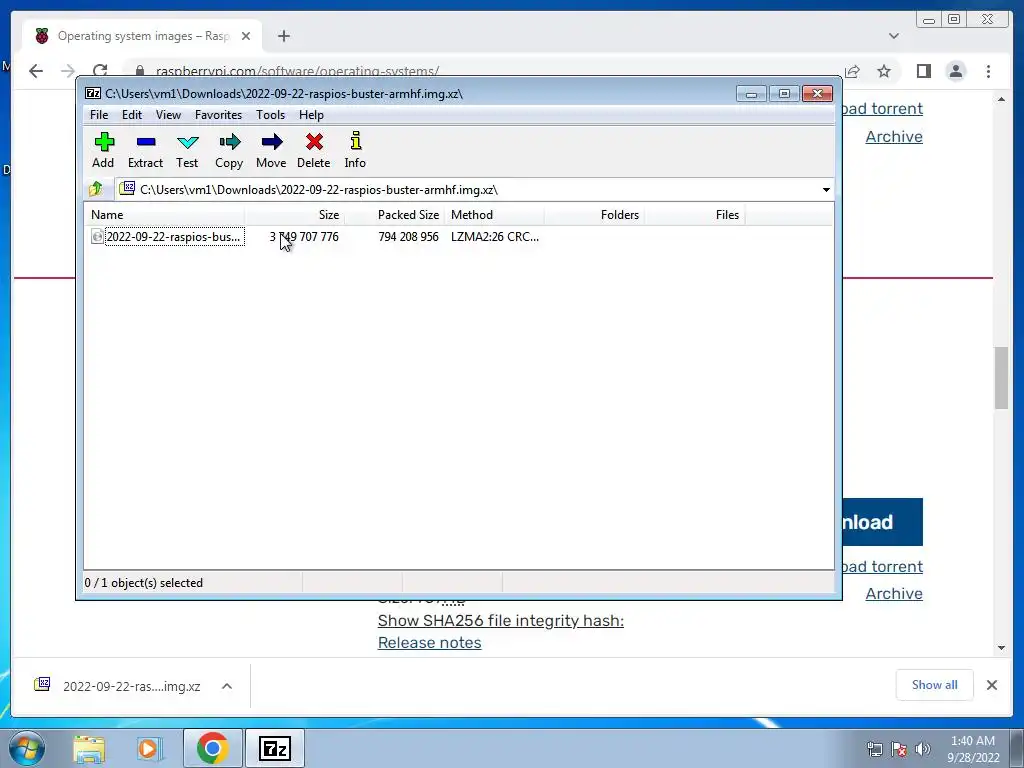Click the 7z icon in the title bar

pyautogui.click(x=93, y=93)
